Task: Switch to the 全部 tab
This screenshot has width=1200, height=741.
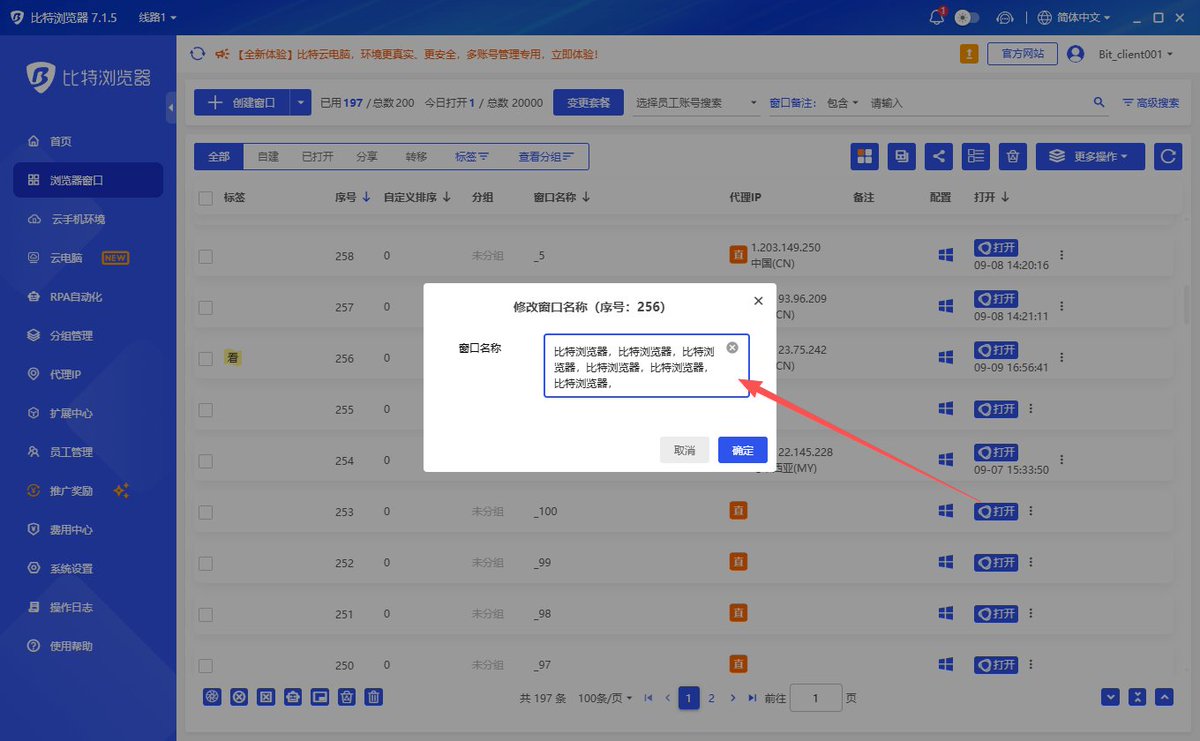Action: 218,156
